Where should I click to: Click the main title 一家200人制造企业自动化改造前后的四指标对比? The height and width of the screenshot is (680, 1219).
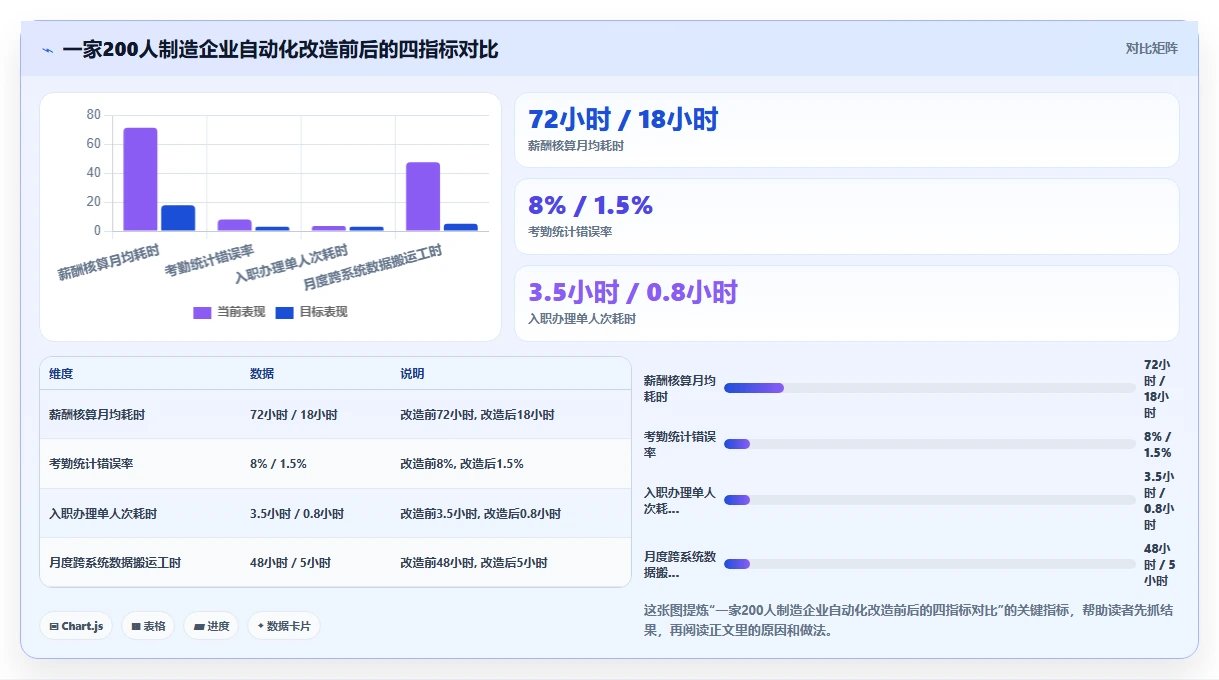(x=280, y=50)
